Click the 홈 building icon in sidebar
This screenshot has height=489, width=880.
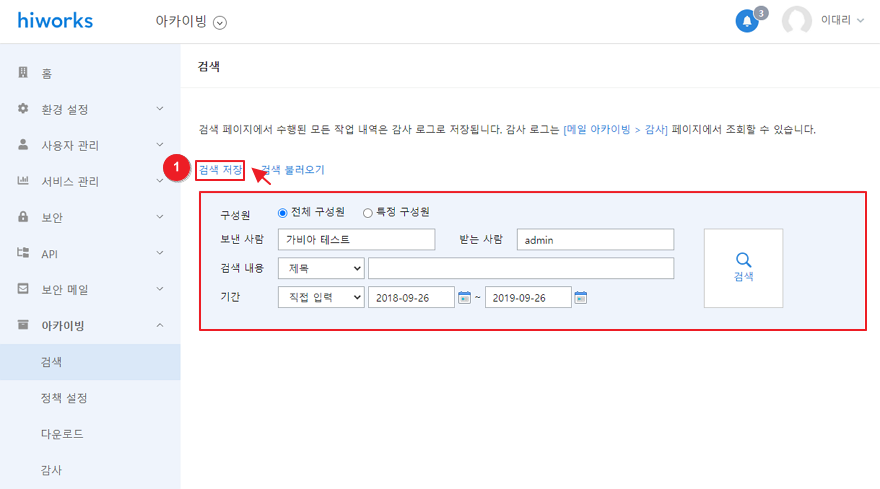point(23,72)
